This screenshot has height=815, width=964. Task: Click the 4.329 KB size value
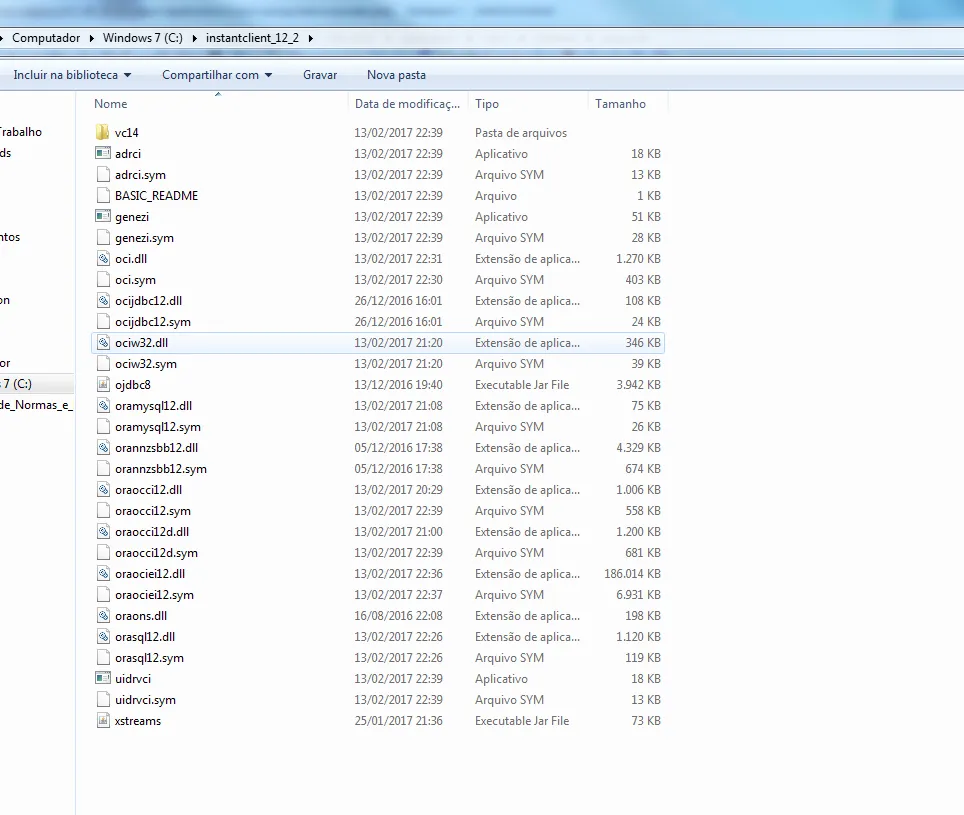click(x=638, y=448)
